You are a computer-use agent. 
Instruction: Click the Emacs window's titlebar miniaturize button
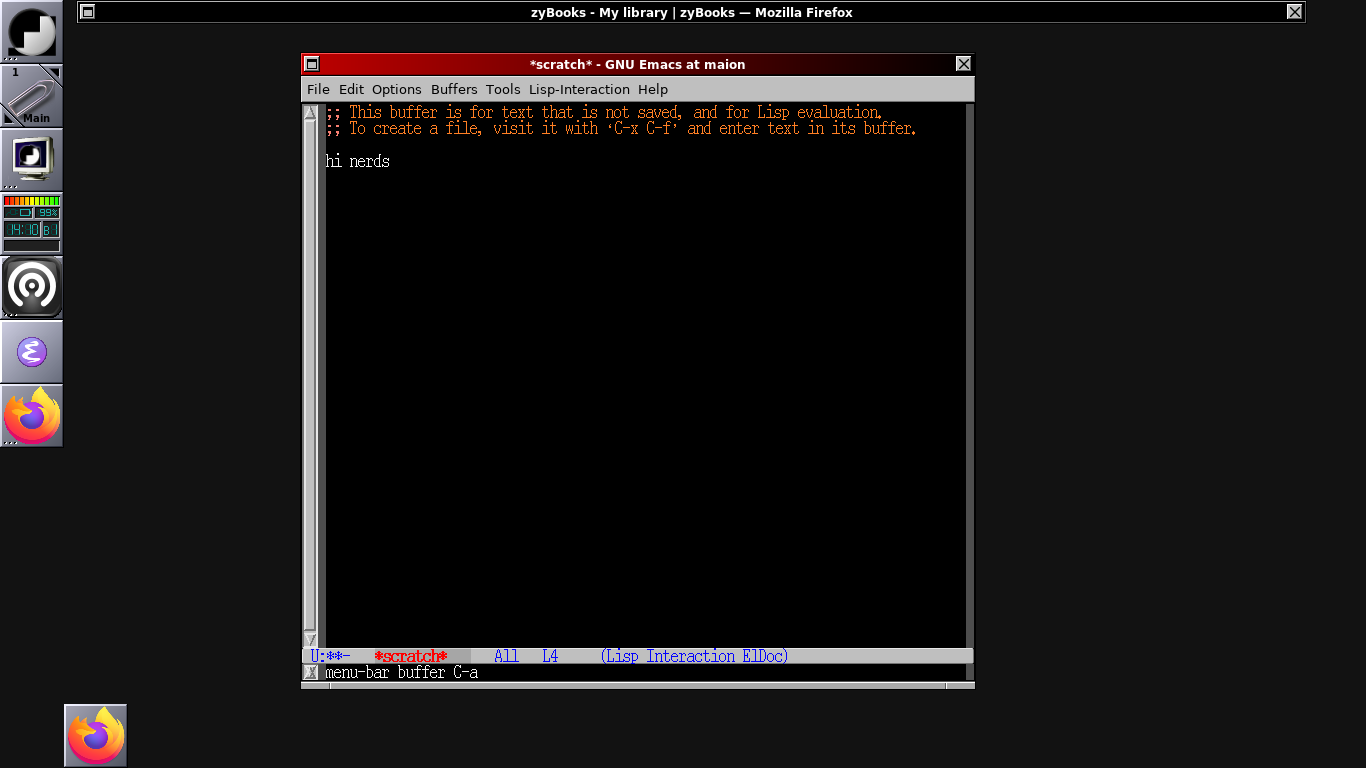312,64
